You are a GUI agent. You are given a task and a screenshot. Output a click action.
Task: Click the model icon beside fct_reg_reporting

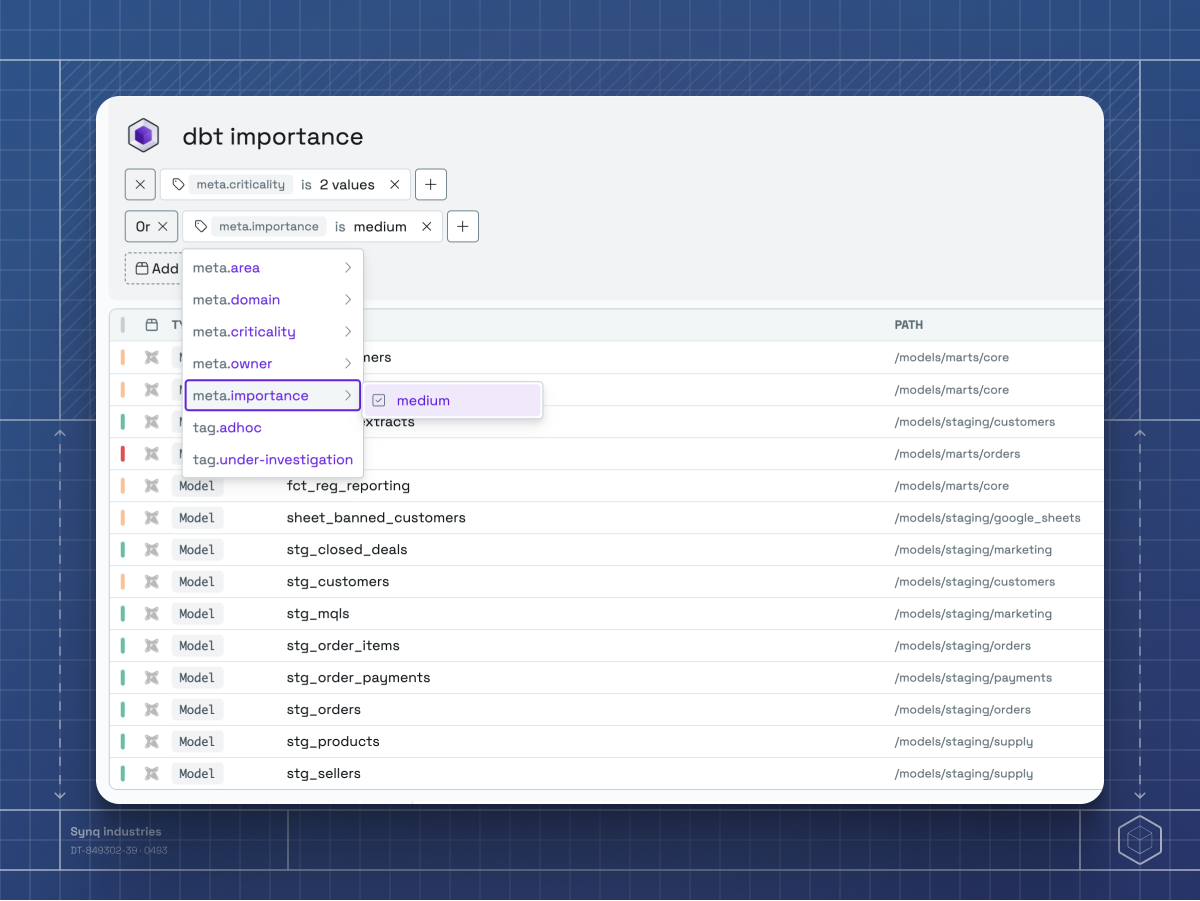[151, 485]
